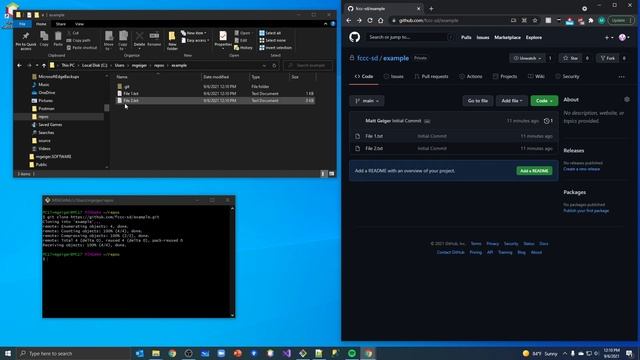Open the main branch dropdown
Image resolution: width=640 pixels, height=360 pixels.
click(x=367, y=101)
